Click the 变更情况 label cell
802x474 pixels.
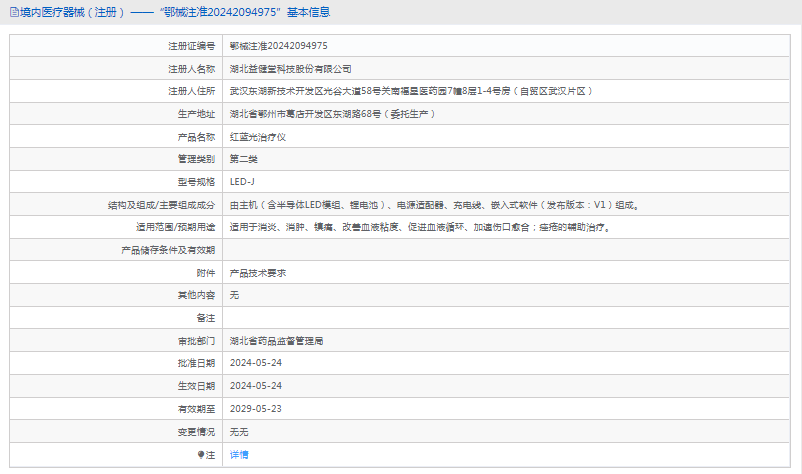pos(116,432)
